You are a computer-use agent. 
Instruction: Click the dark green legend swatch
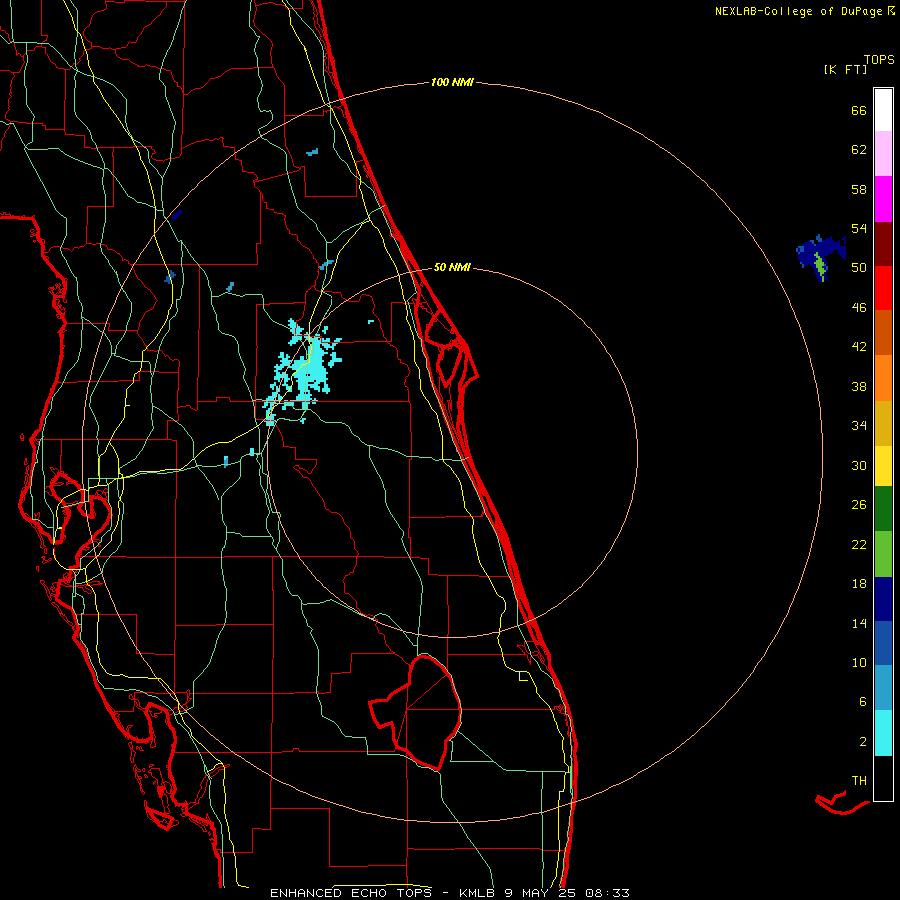pyautogui.click(x=883, y=509)
